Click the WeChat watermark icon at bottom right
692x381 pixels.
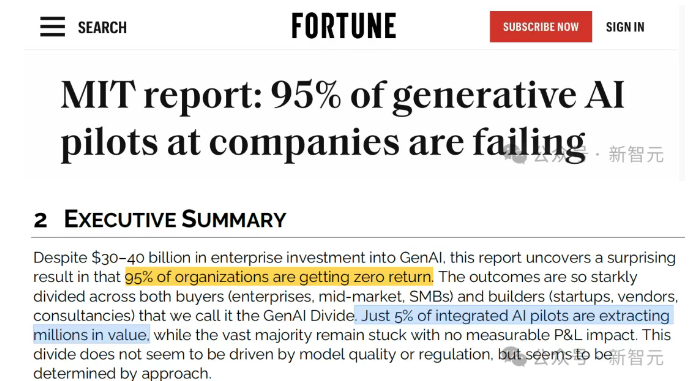[515, 358]
